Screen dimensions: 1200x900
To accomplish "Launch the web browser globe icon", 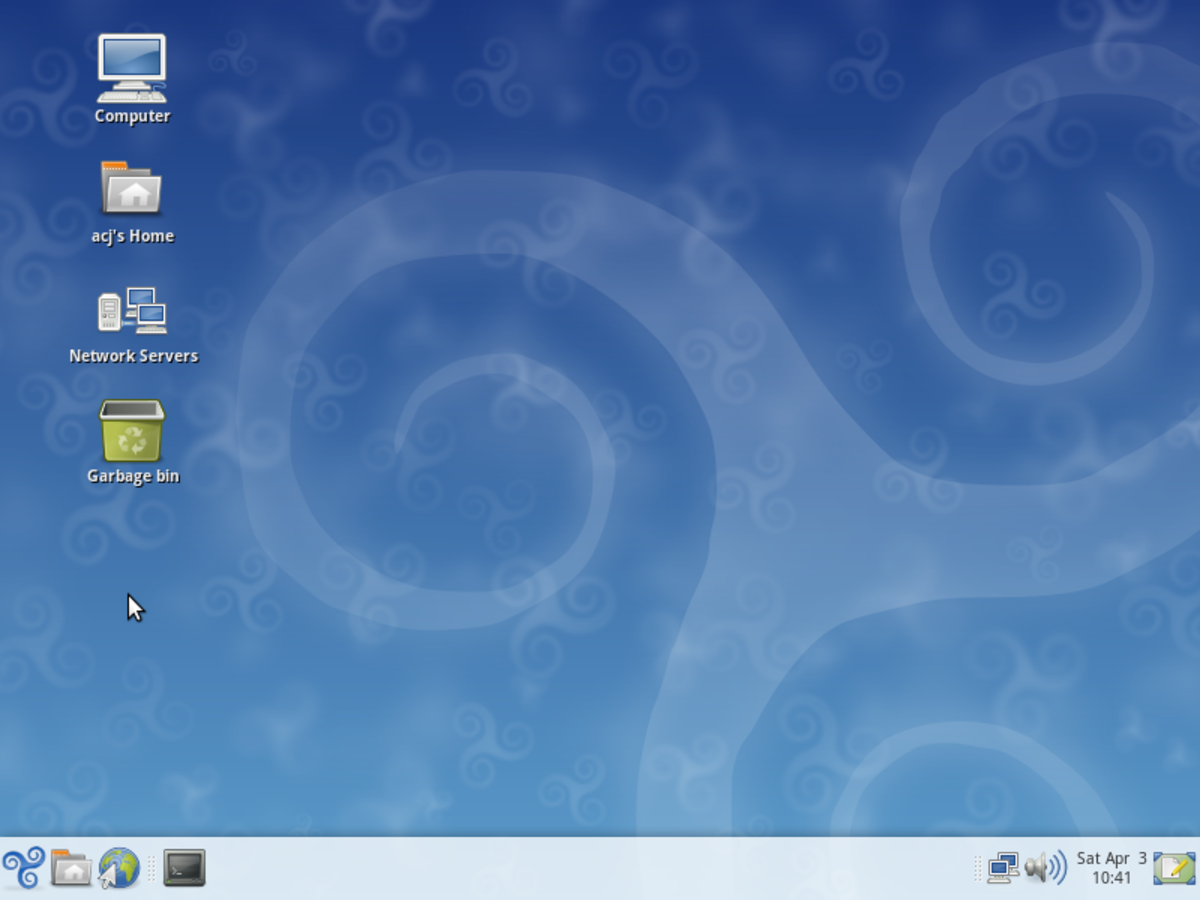I will pos(119,867).
